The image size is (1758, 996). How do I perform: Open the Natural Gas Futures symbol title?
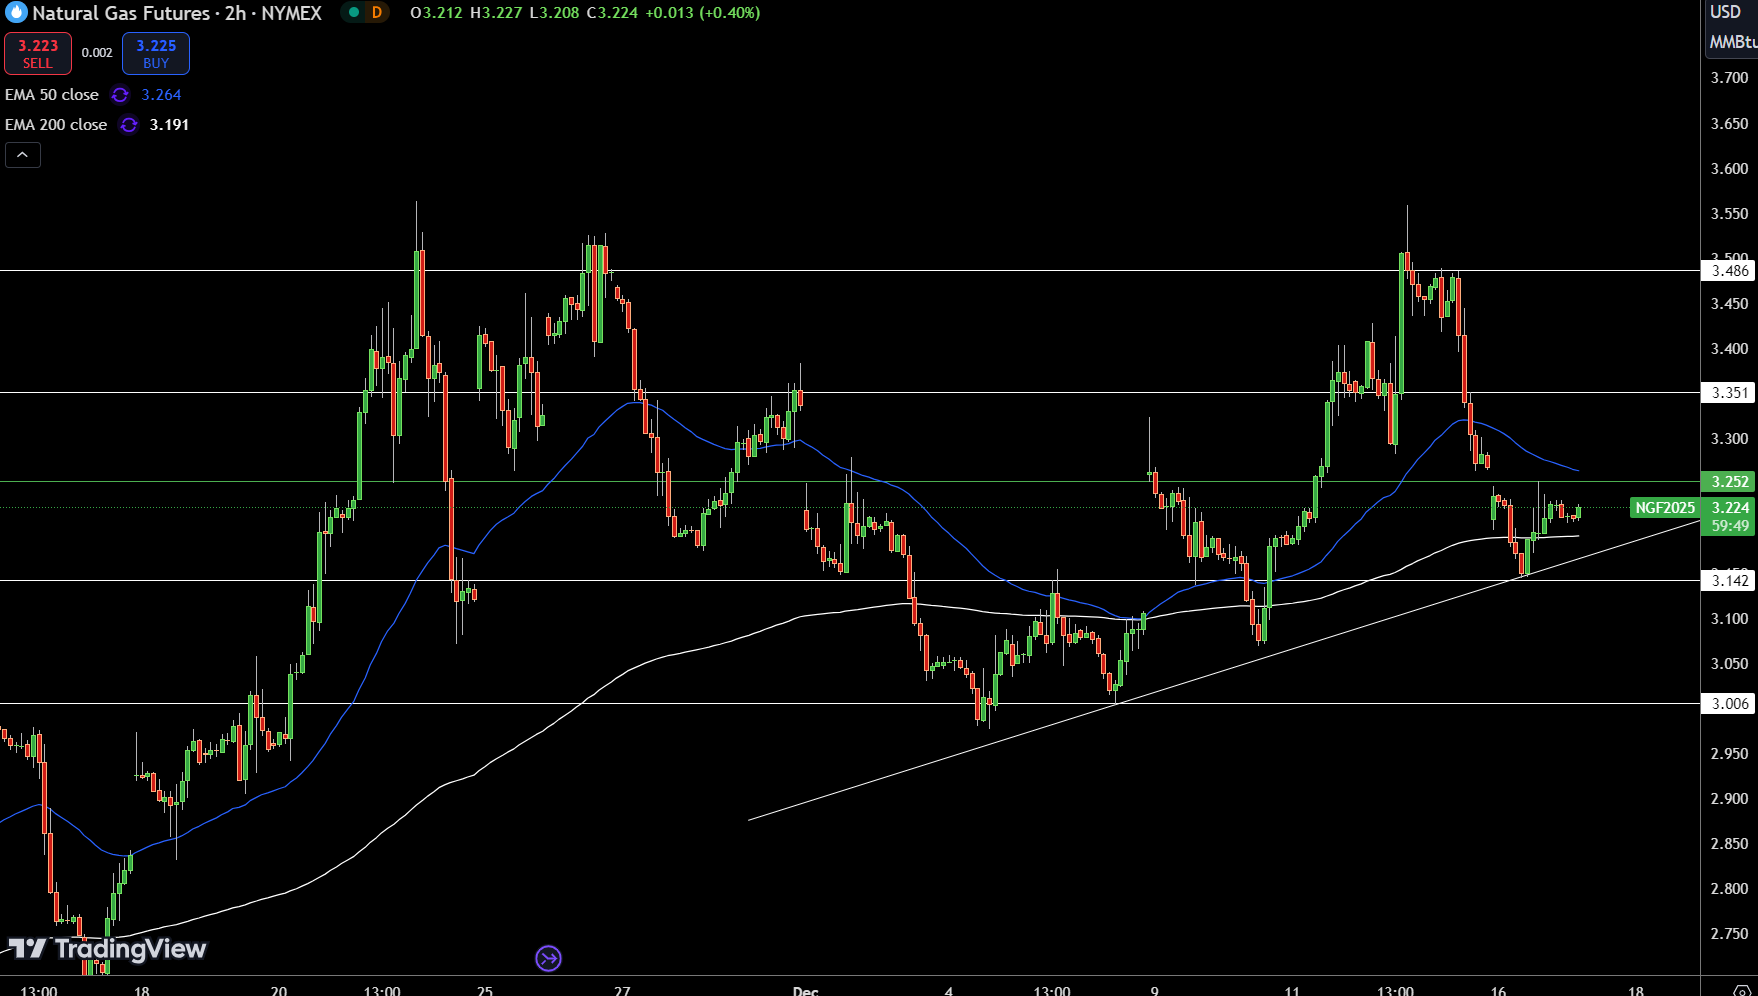click(x=177, y=13)
